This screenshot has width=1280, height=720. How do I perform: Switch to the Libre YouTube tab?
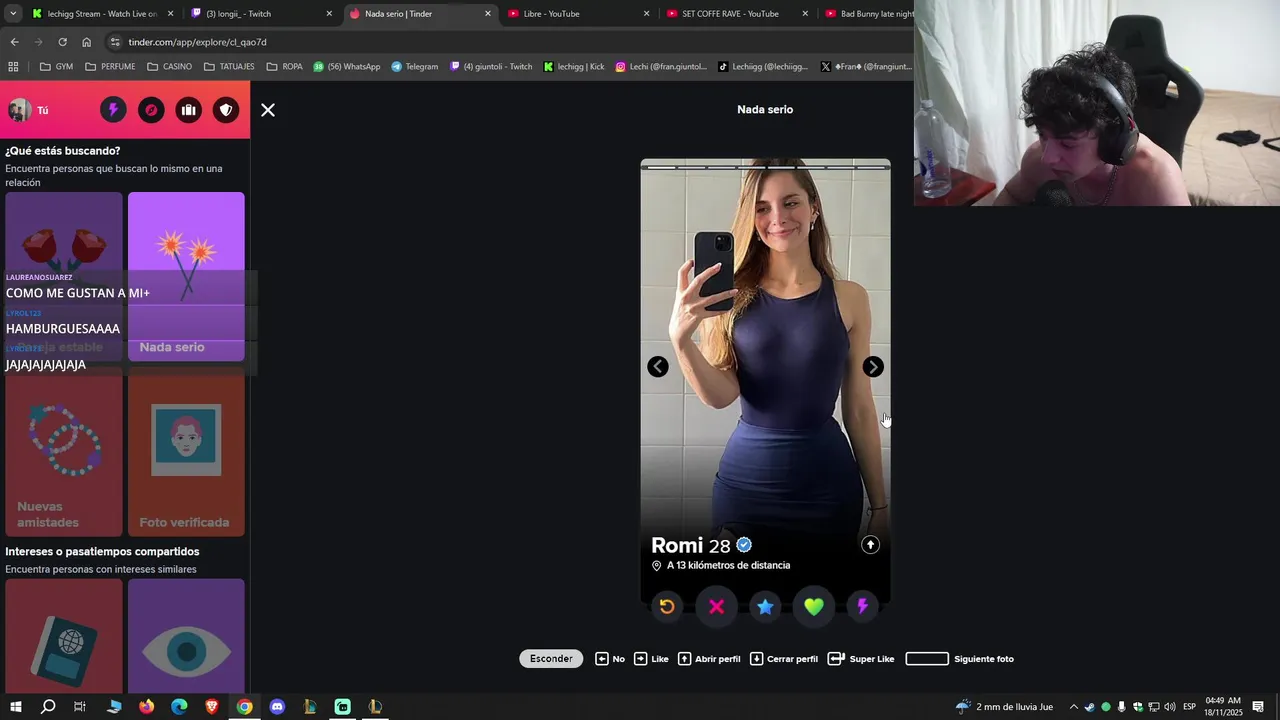(x=579, y=14)
